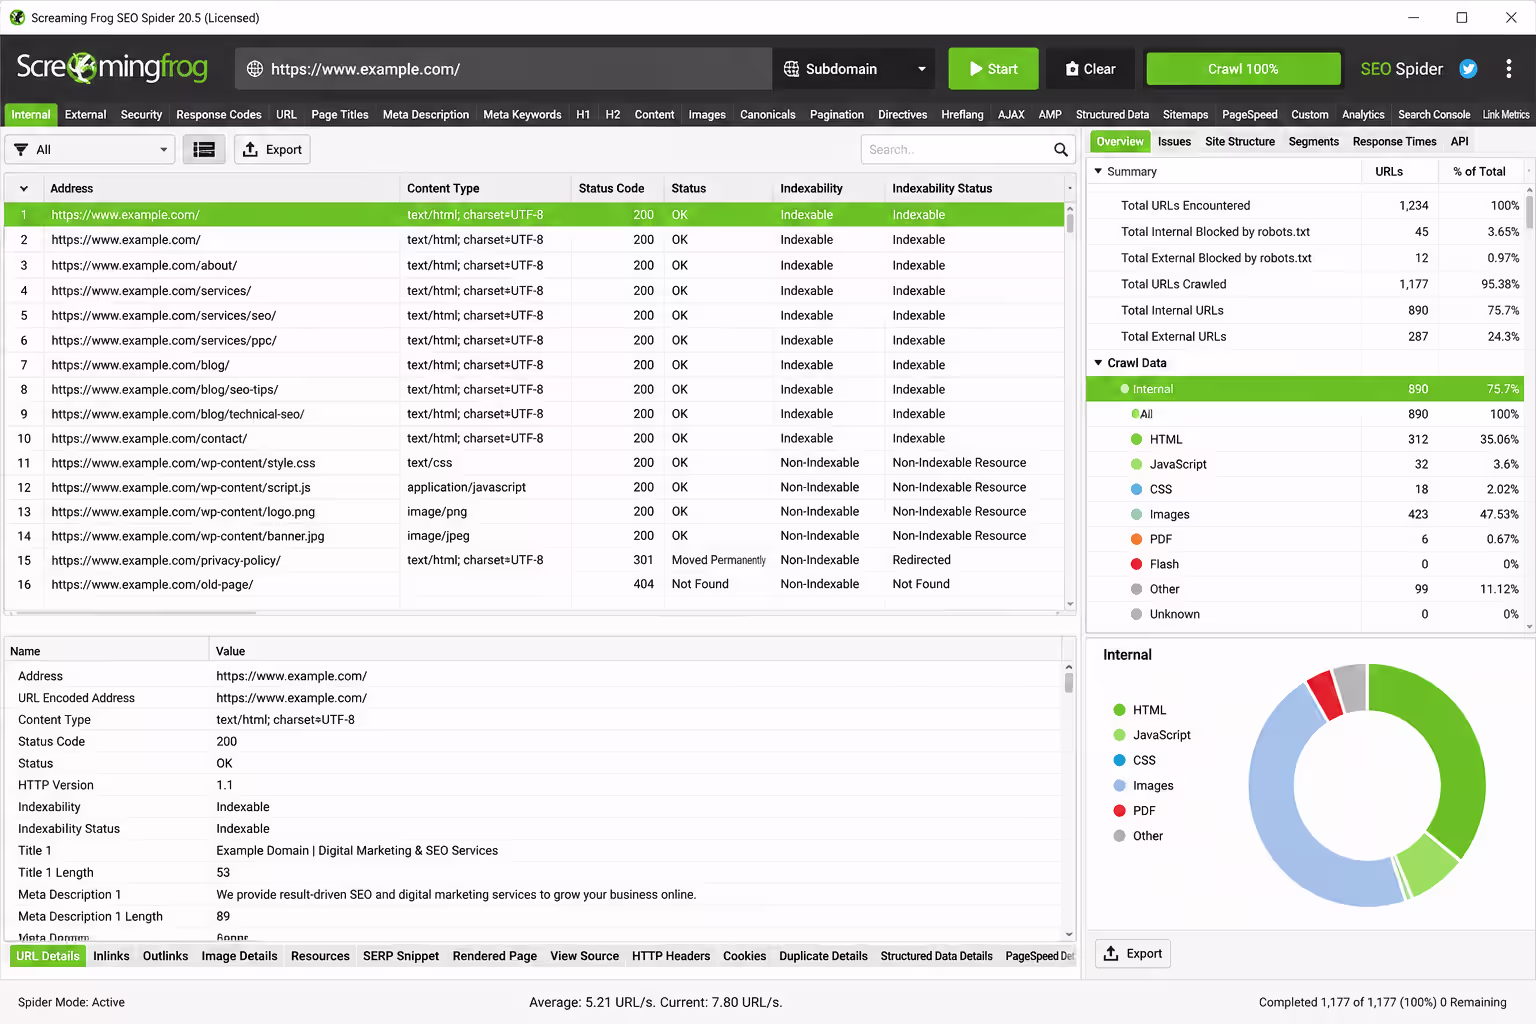Screen dimensions: 1536x1024
Task: Click the Twitter bird icon
Action: [x=1468, y=69]
